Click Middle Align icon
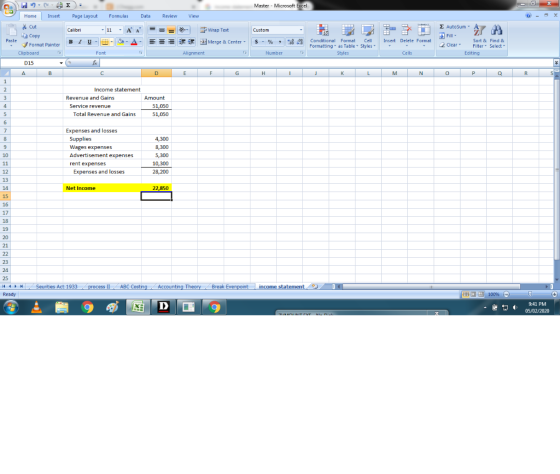This screenshot has height=474, width=560. click(x=162, y=30)
